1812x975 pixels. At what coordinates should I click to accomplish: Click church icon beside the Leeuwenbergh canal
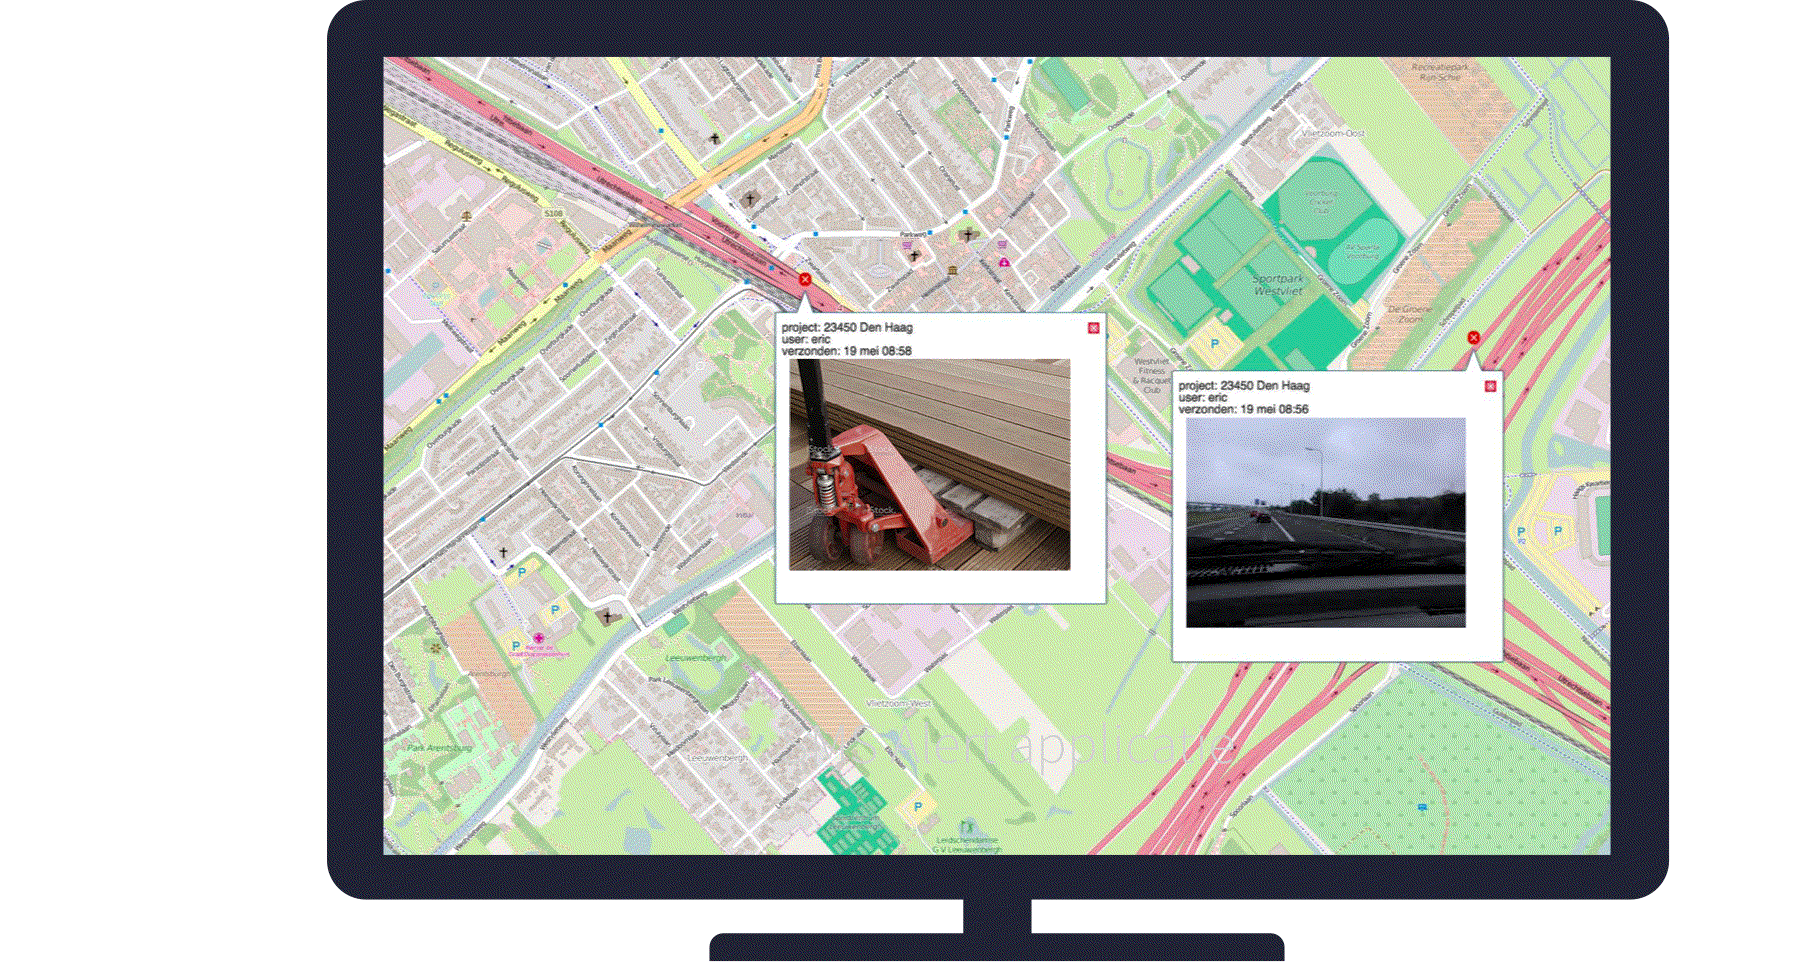pos(605,618)
